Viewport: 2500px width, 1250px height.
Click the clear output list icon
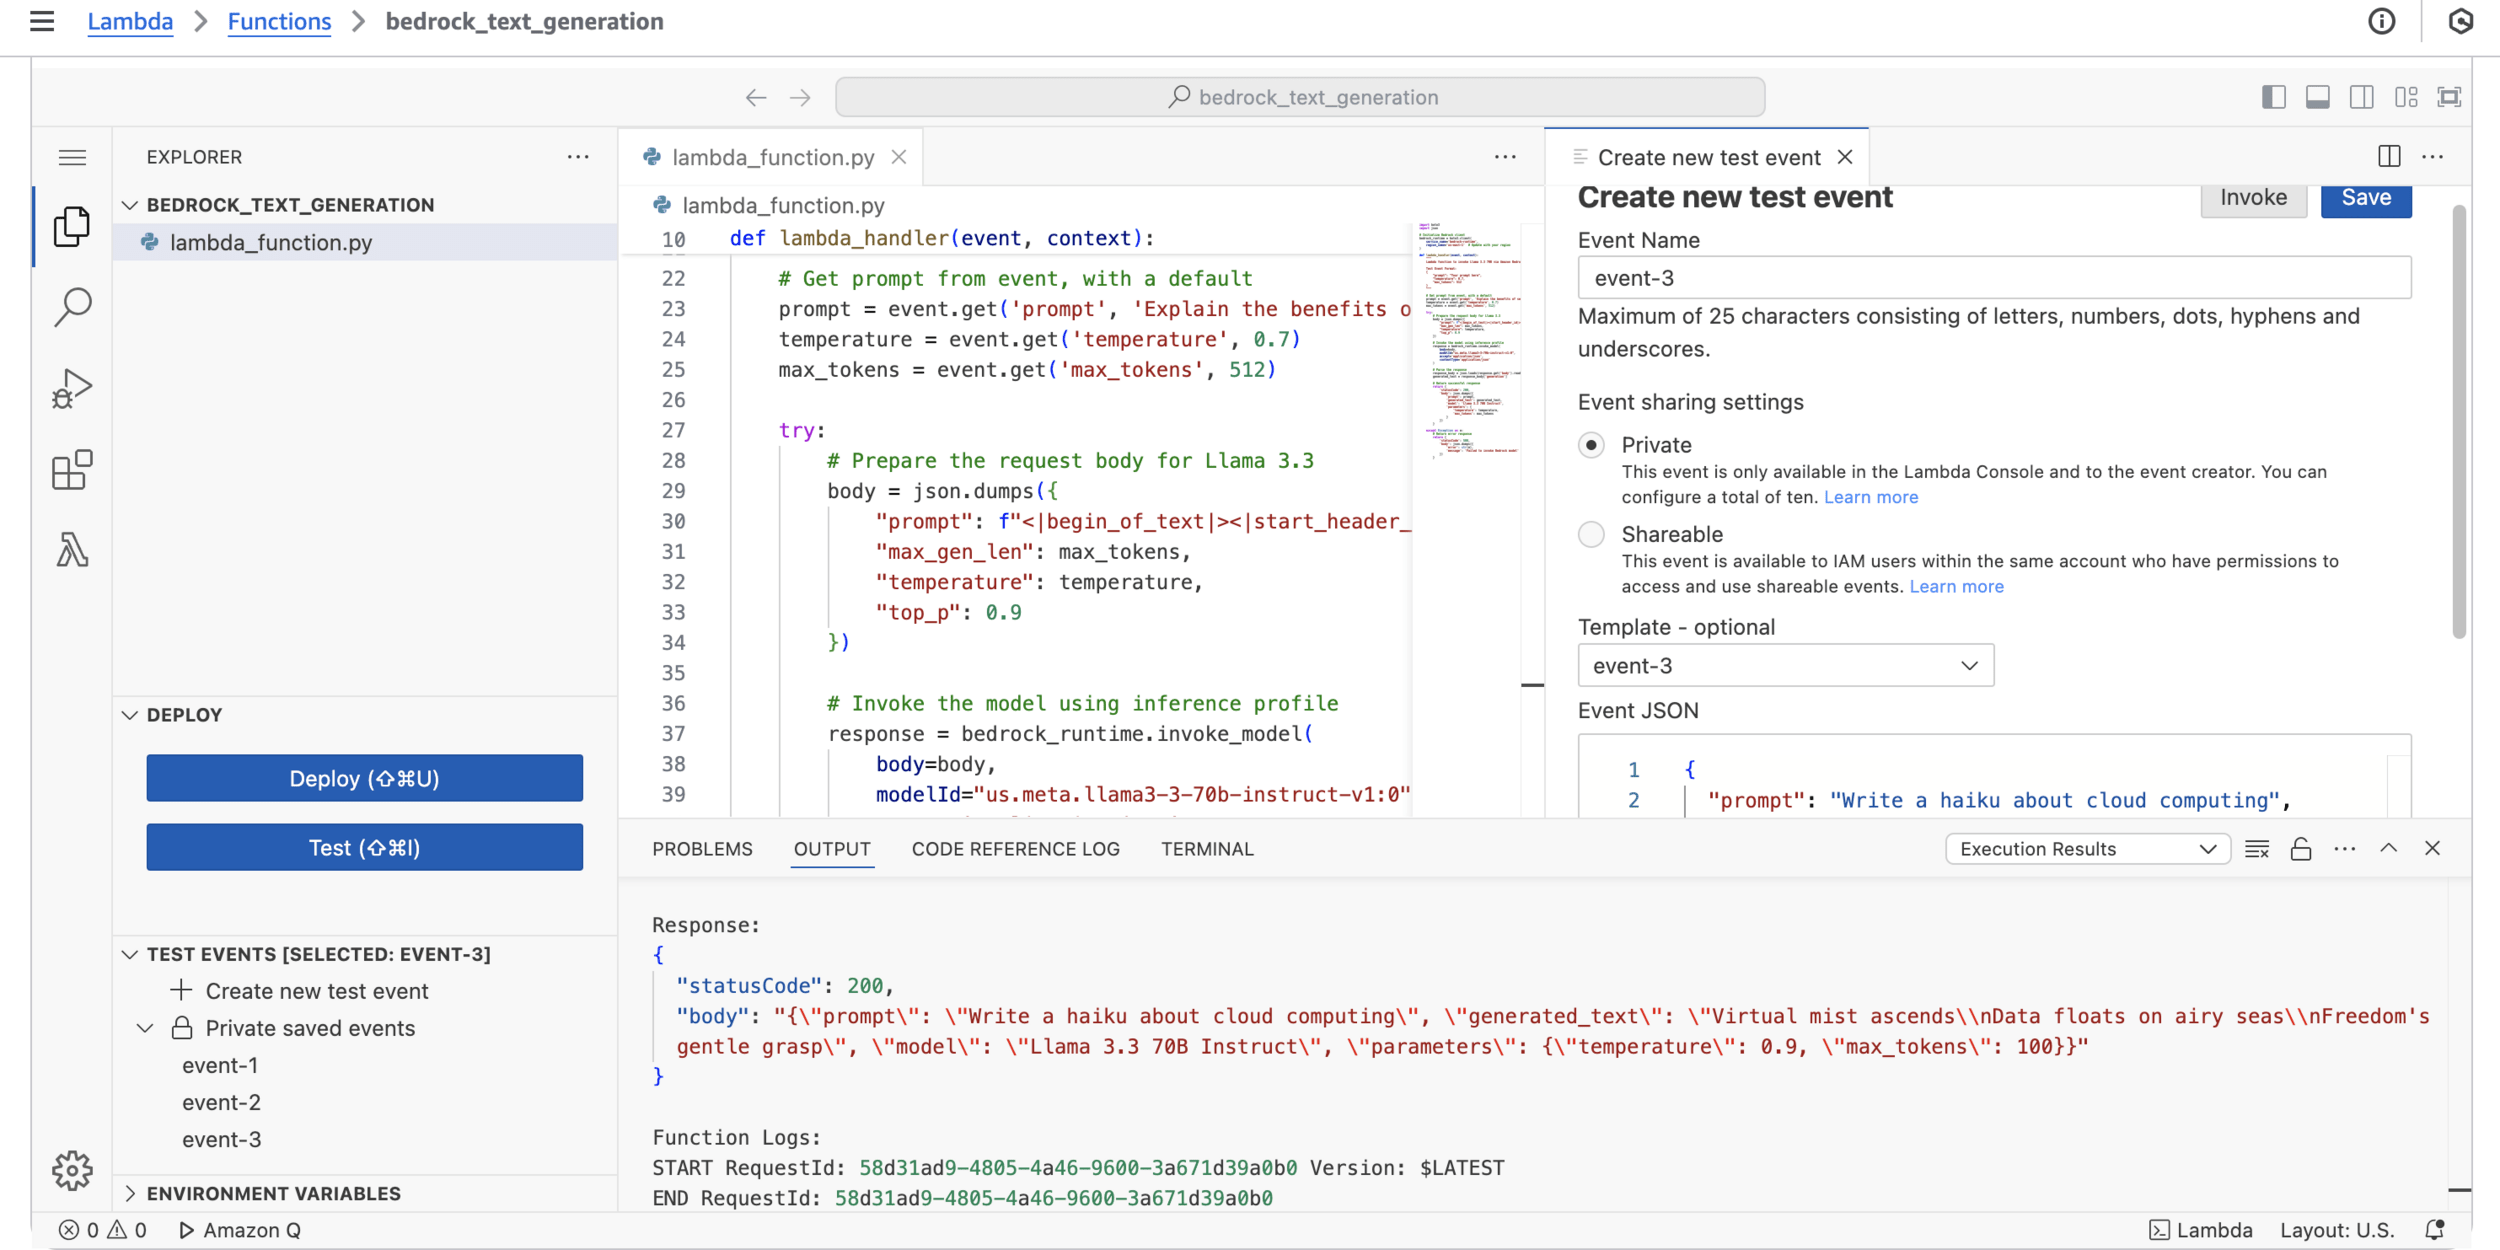click(x=2256, y=849)
